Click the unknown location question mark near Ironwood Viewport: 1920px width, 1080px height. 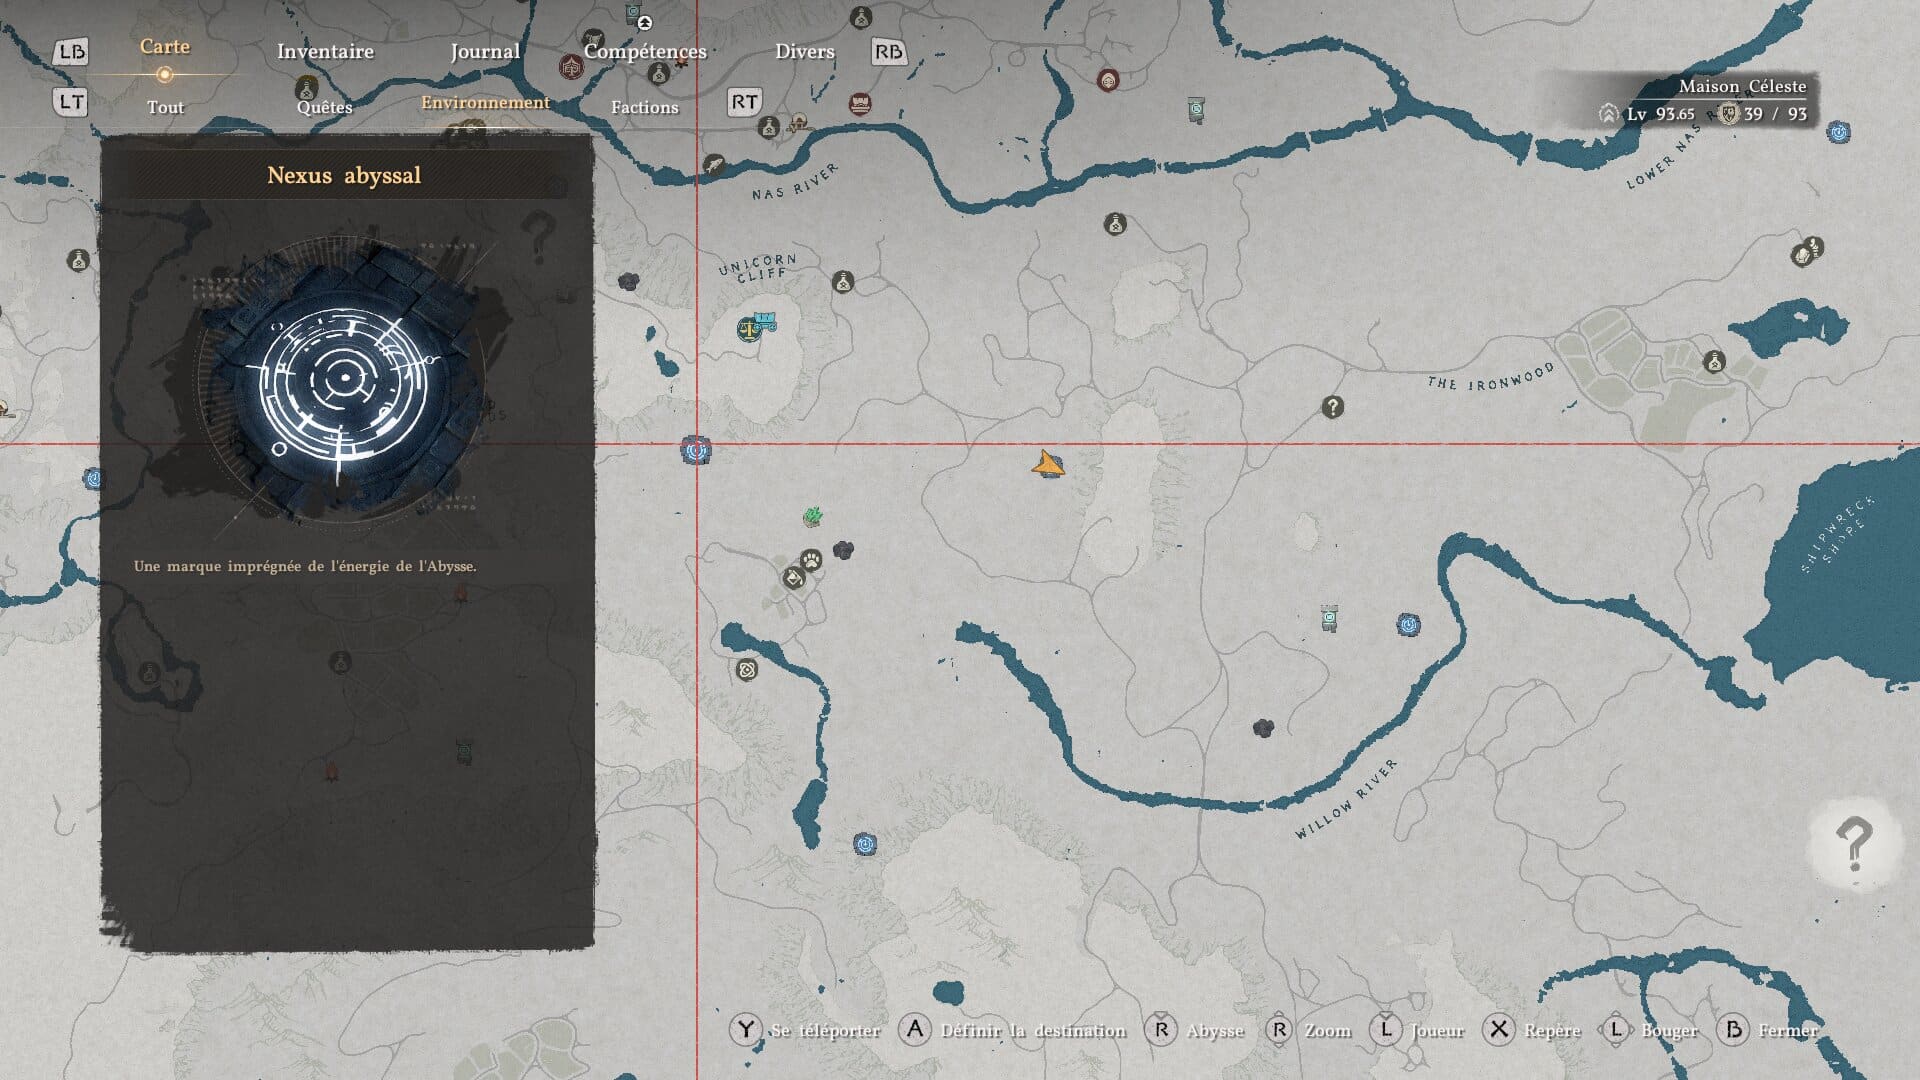pyautogui.click(x=1332, y=407)
